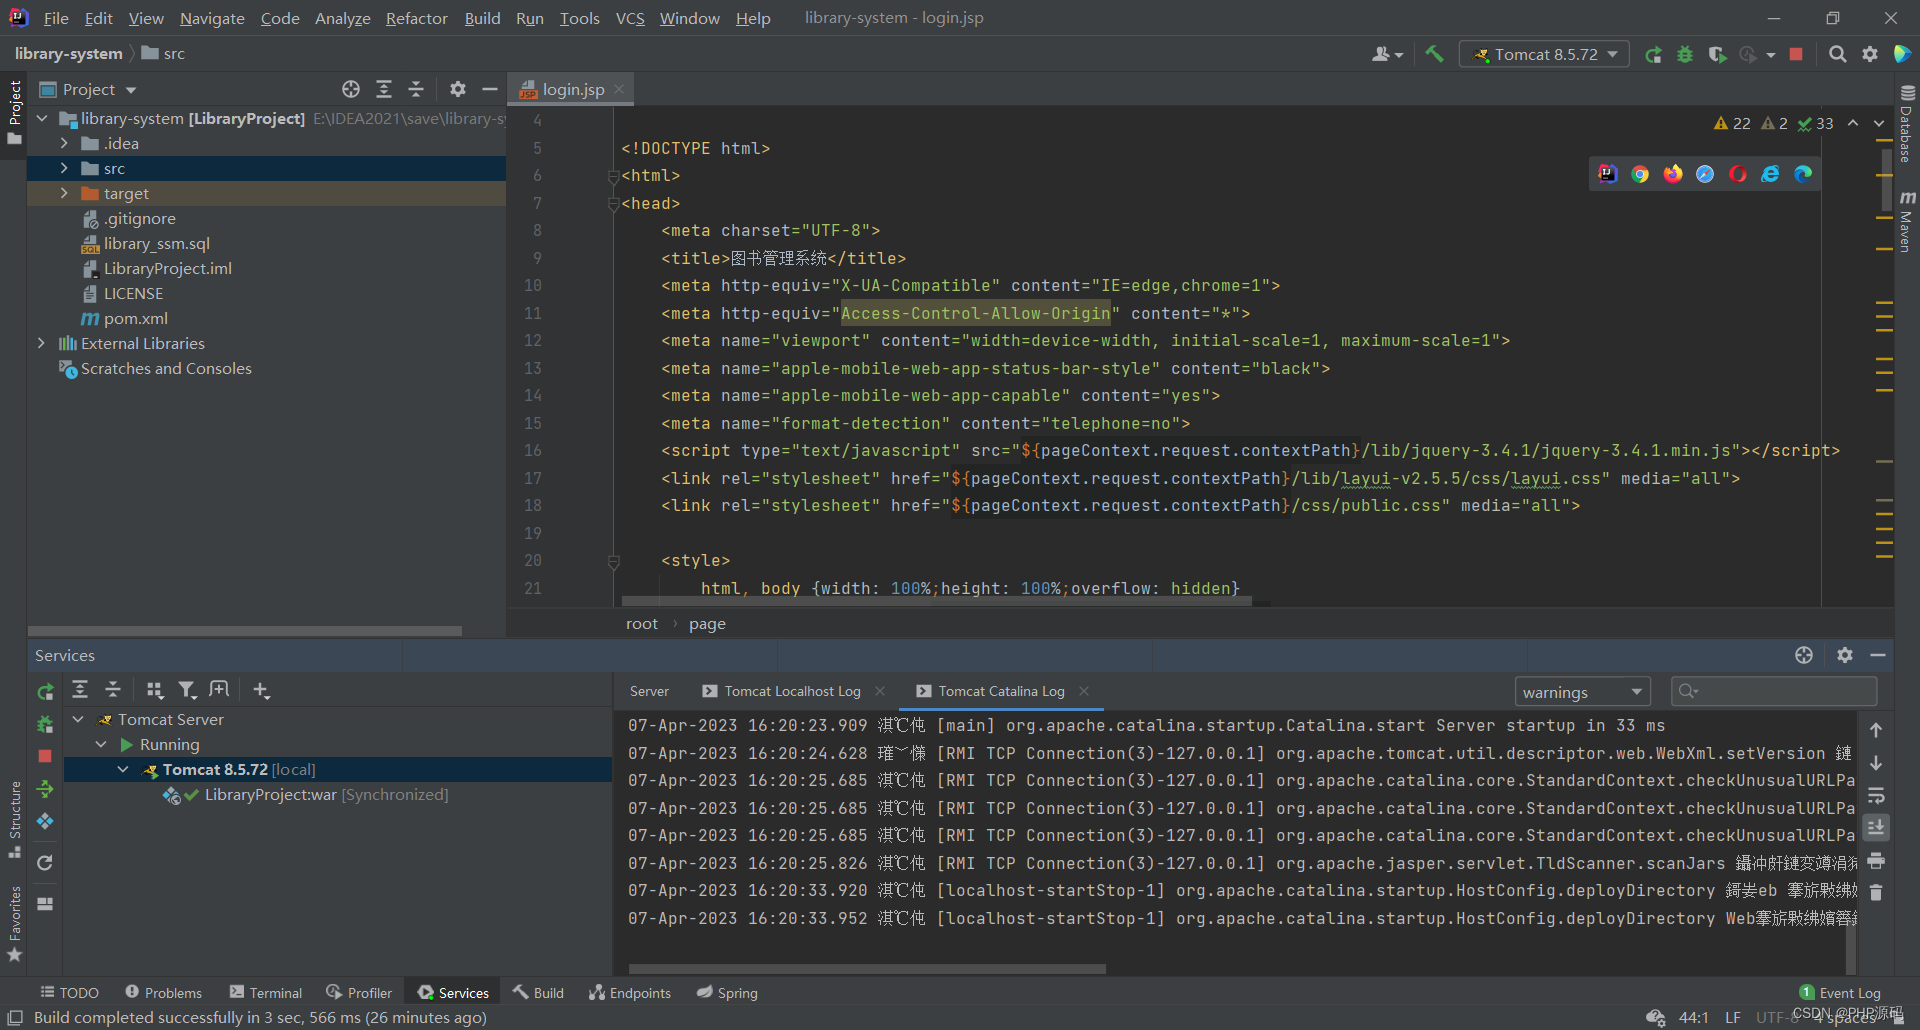Toggle Favorites tool window side tab
Screen dimensions: 1920x1030
pyautogui.click(x=15, y=924)
